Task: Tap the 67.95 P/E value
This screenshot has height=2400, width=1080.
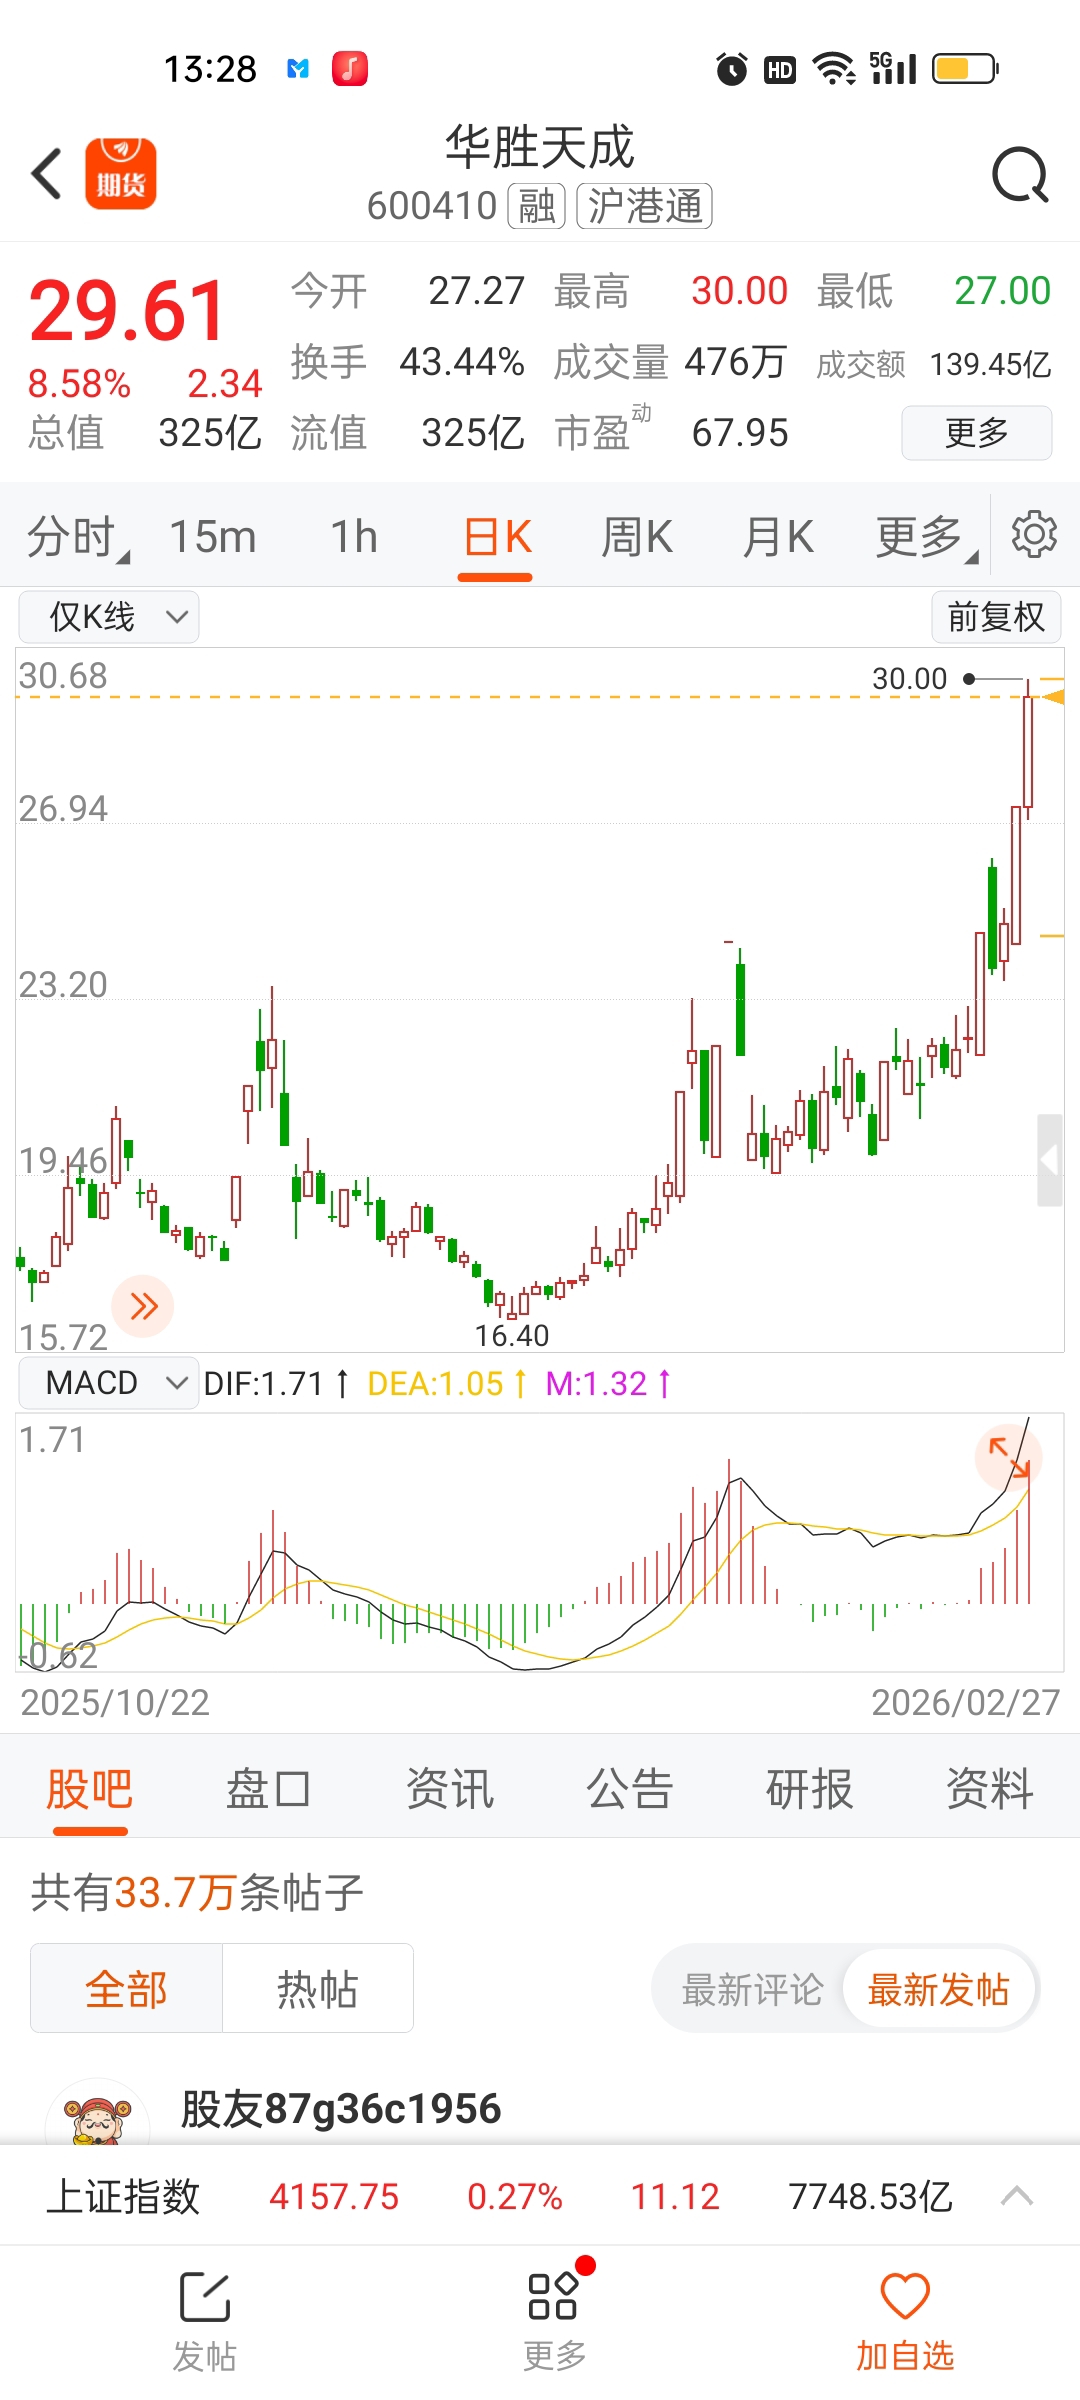Action: click(x=740, y=433)
